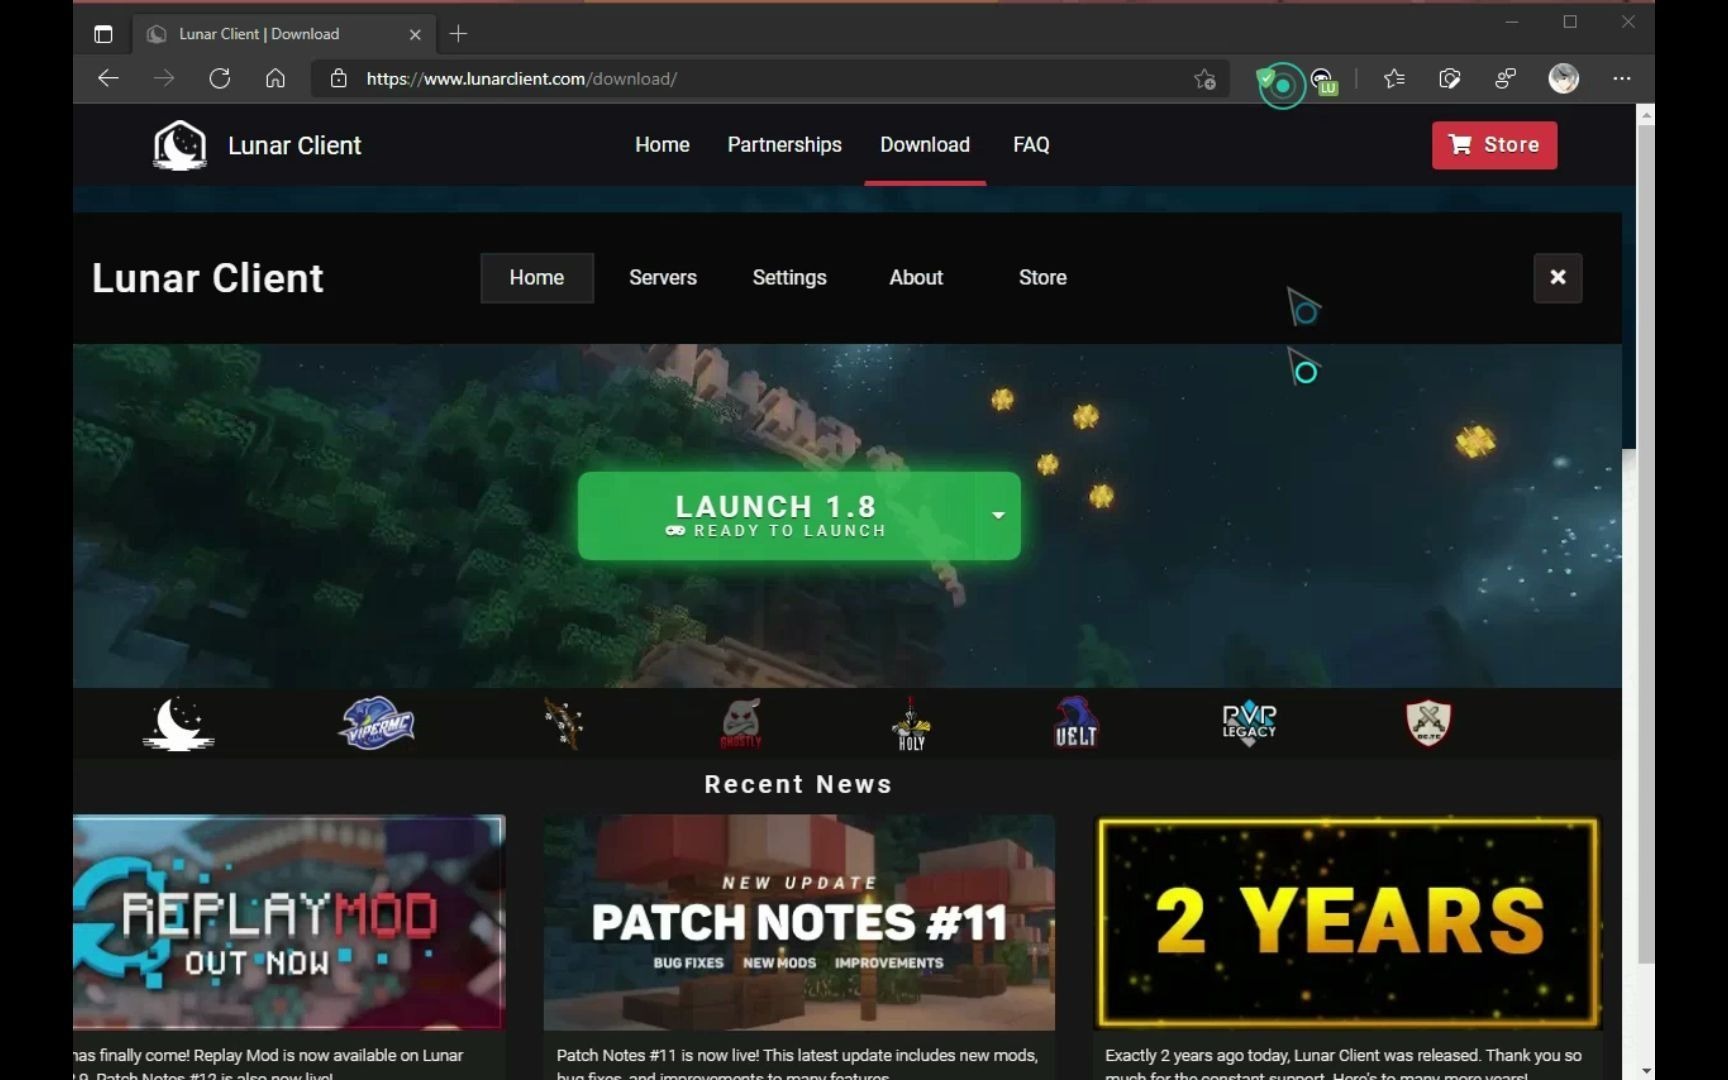
Task: View site security lock information
Action: (x=339, y=78)
